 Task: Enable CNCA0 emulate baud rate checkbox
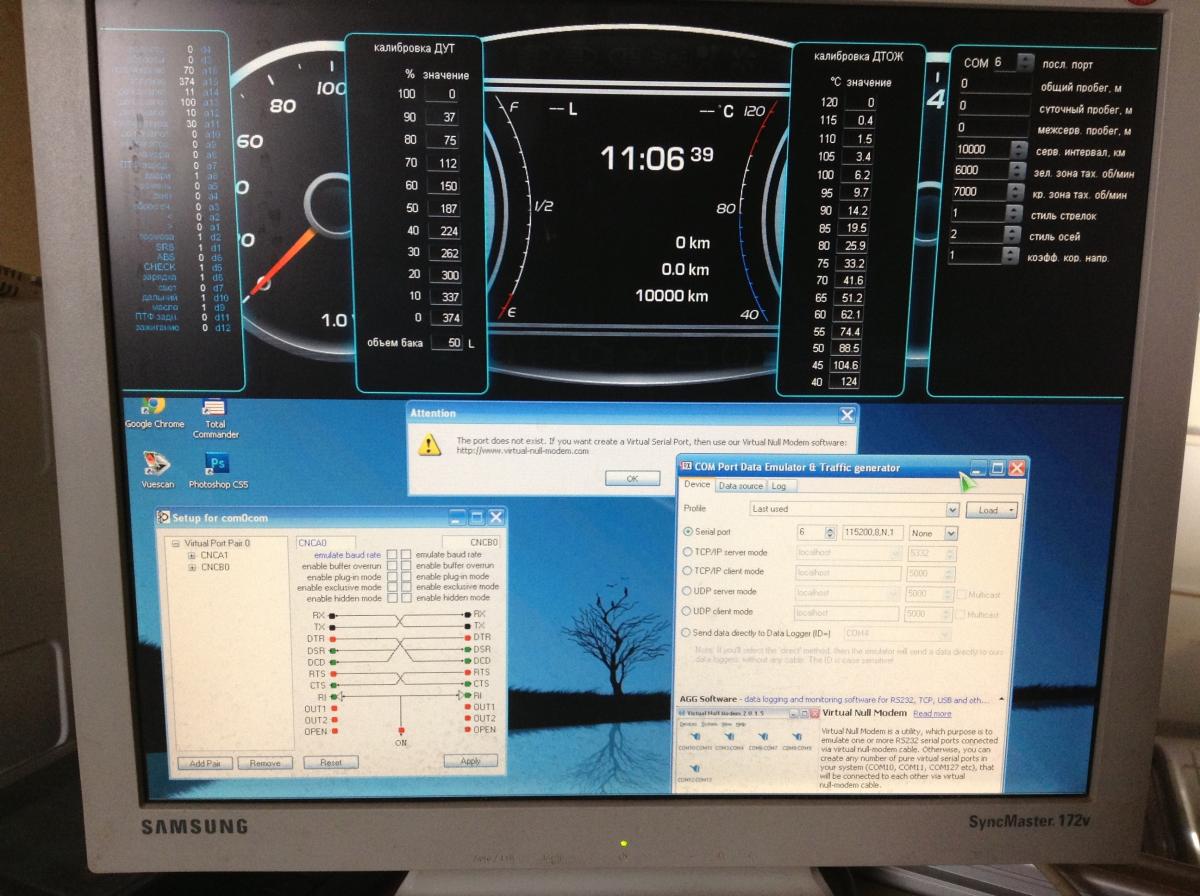tap(393, 554)
